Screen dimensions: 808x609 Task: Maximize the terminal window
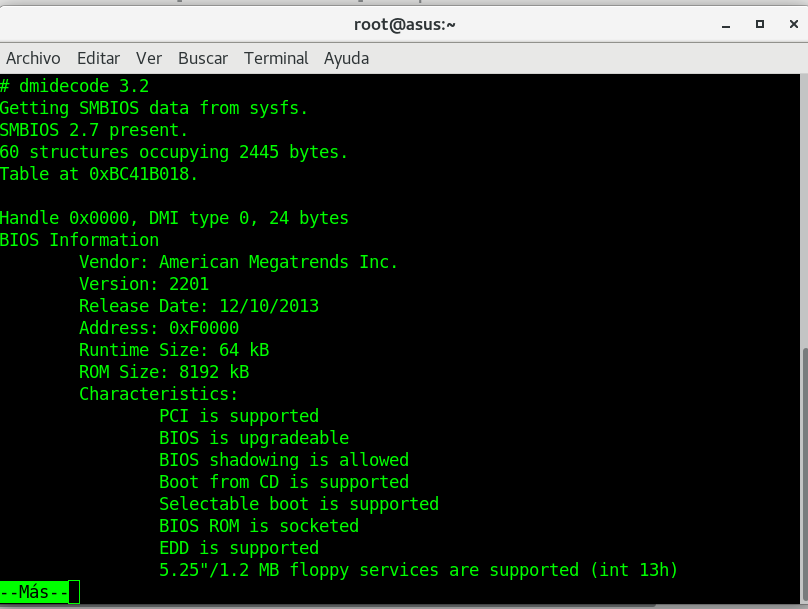pyautogui.click(x=760, y=24)
